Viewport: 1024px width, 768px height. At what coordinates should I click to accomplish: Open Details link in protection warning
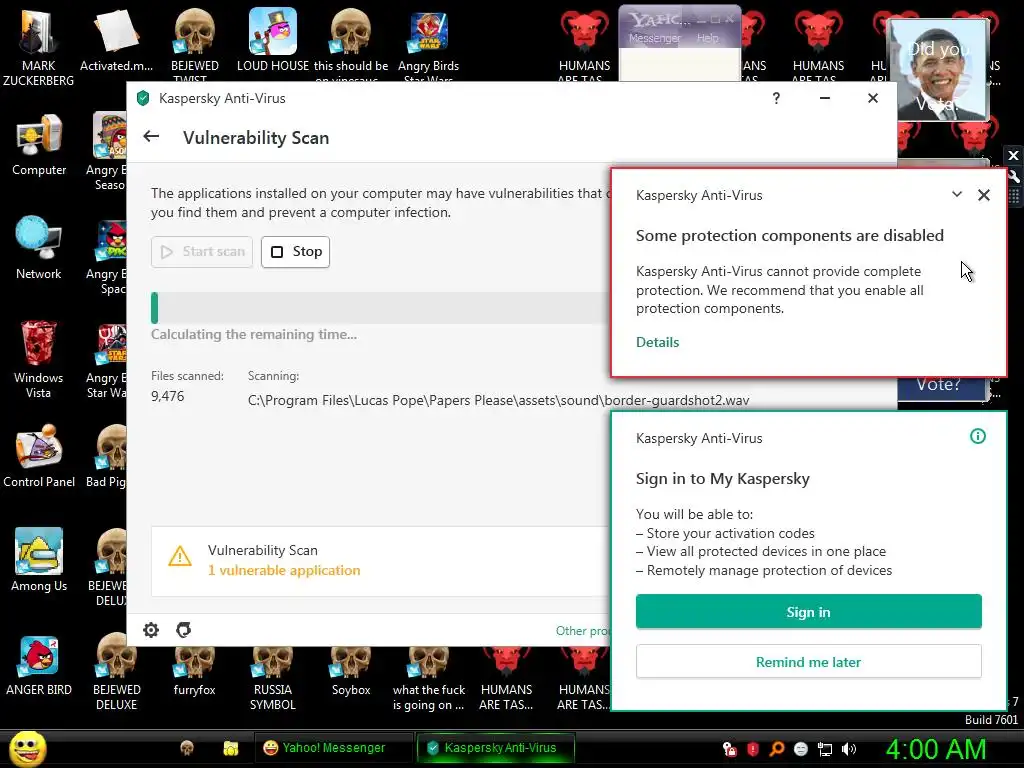(657, 342)
